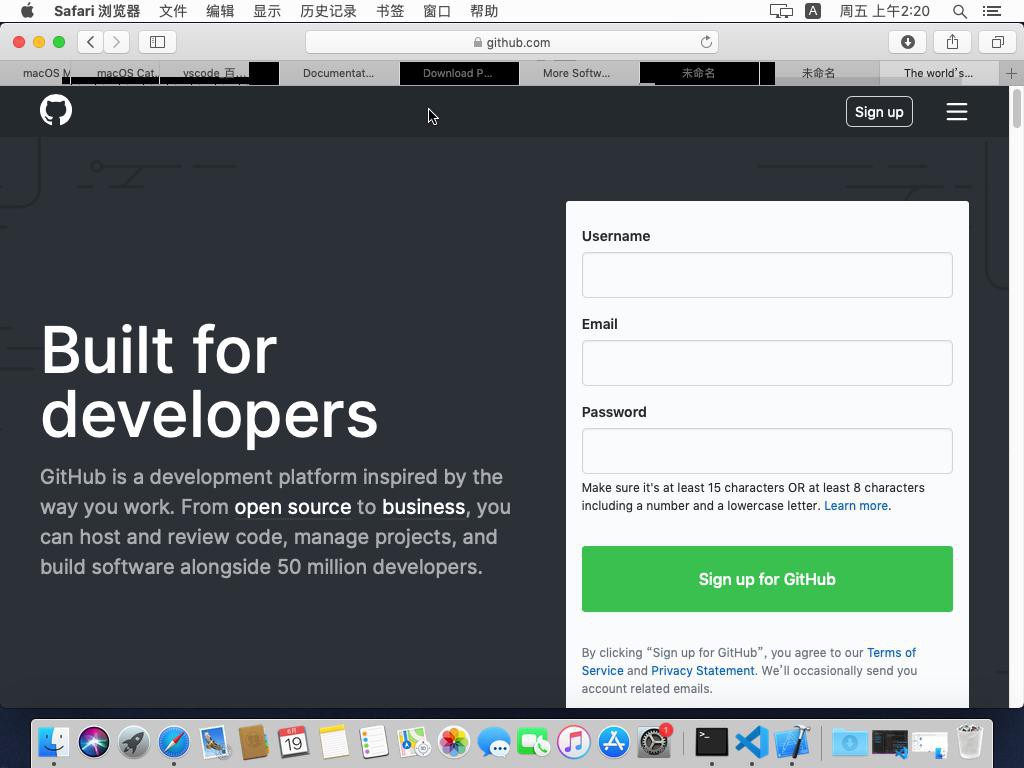Open Terminal from the Dock
This screenshot has width=1024, height=768.
711,743
